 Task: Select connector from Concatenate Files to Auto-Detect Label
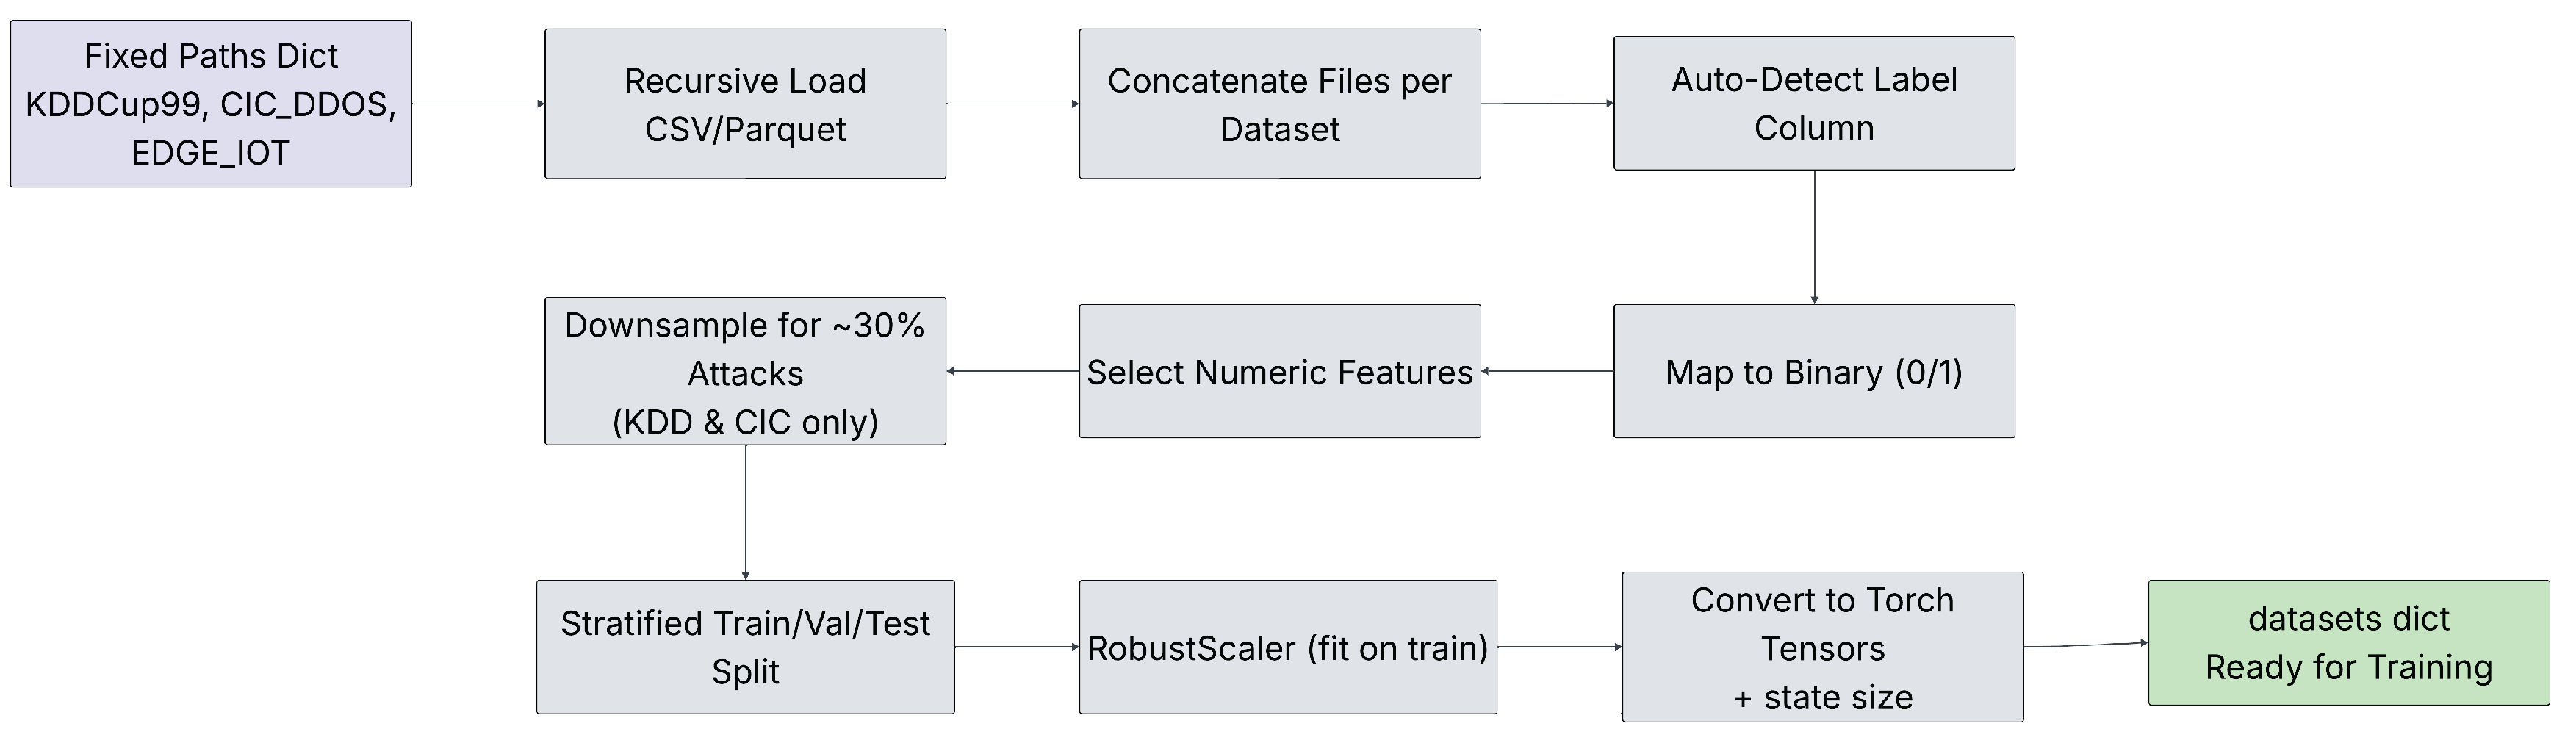1546,103
